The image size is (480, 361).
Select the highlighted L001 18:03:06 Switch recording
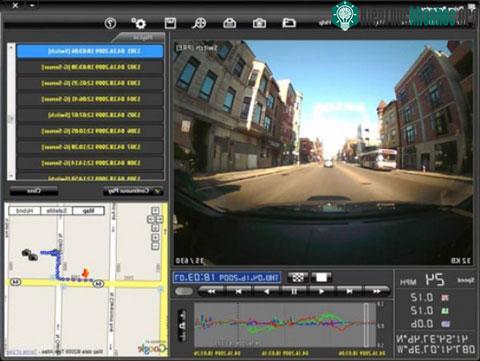(x=90, y=51)
